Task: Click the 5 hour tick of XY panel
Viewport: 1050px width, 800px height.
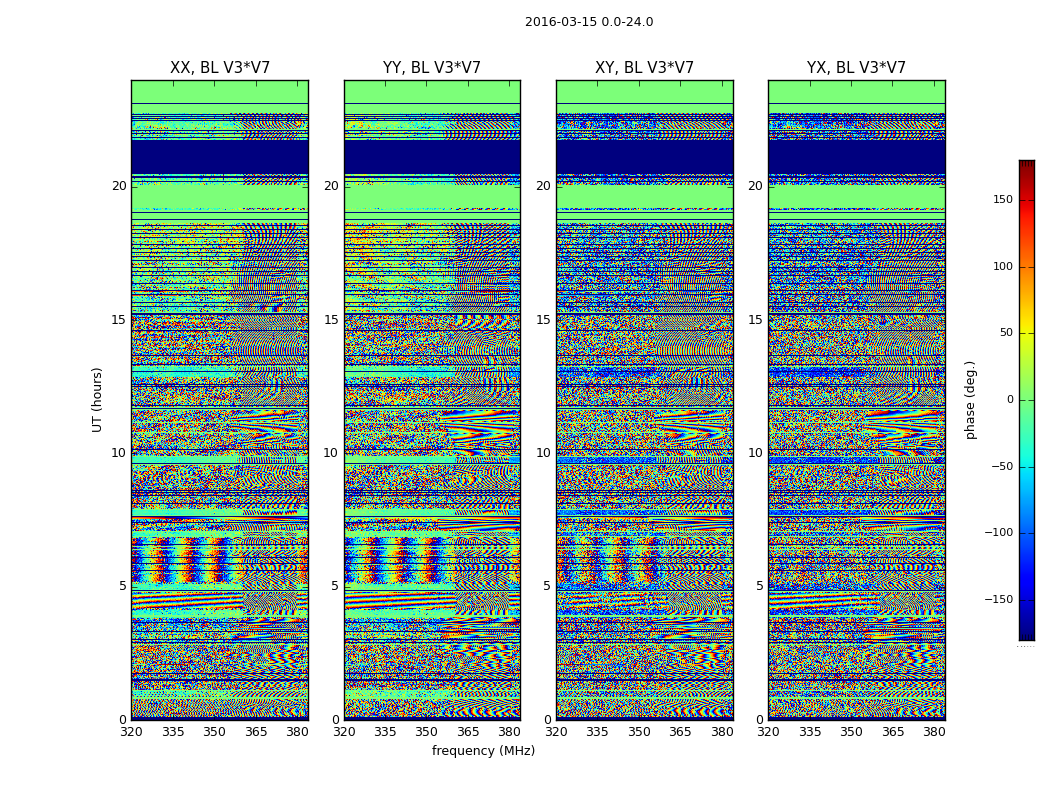Action: coord(547,586)
